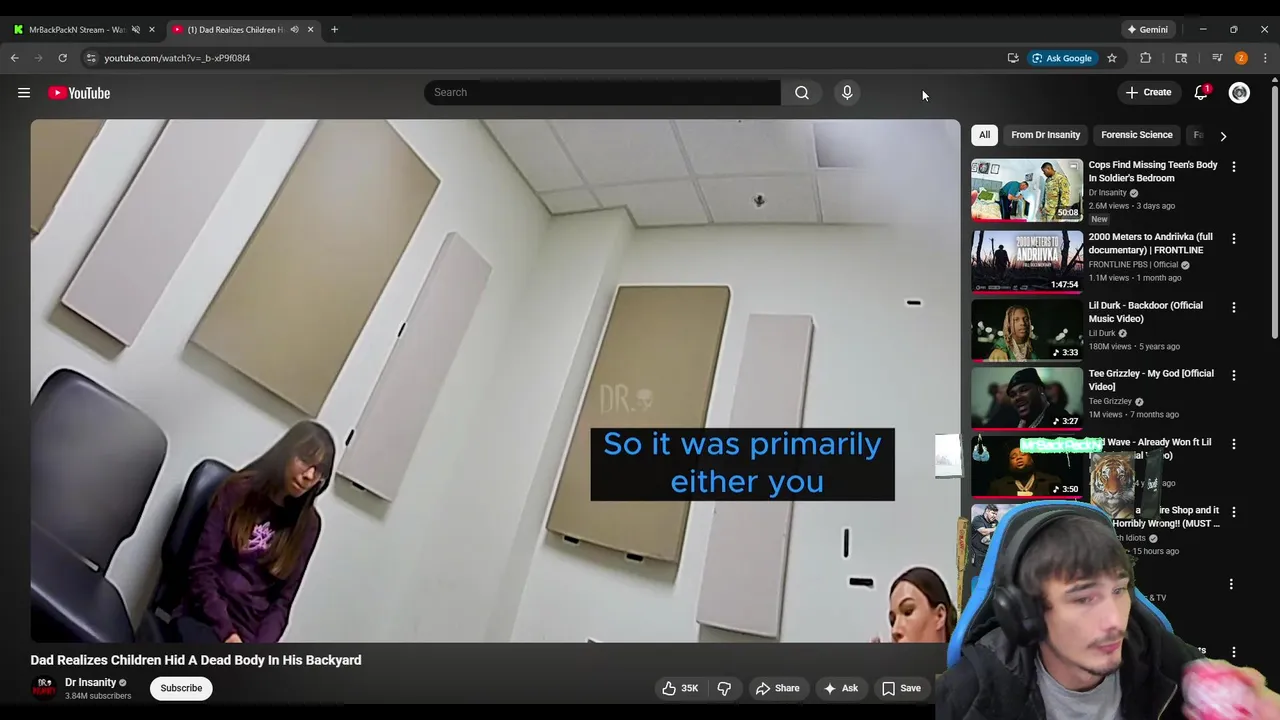This screenshot has width=1280, height=720.
Task: Click the FRONTLINE PBS | Official channel name
Action: [x=1133, y=265]
